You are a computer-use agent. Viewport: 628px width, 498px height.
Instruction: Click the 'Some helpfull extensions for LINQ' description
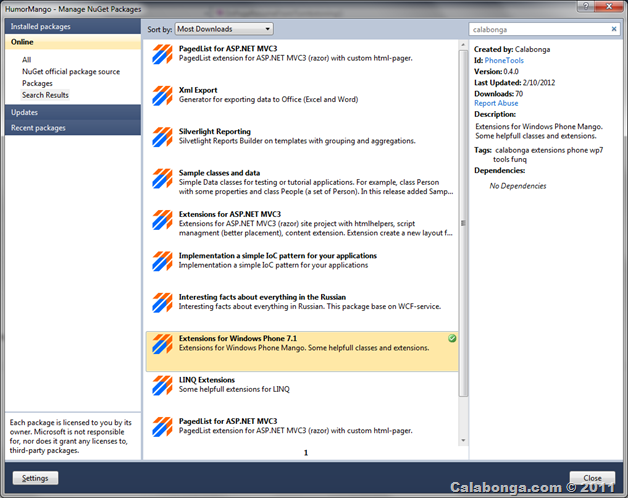tap(234, 389)
